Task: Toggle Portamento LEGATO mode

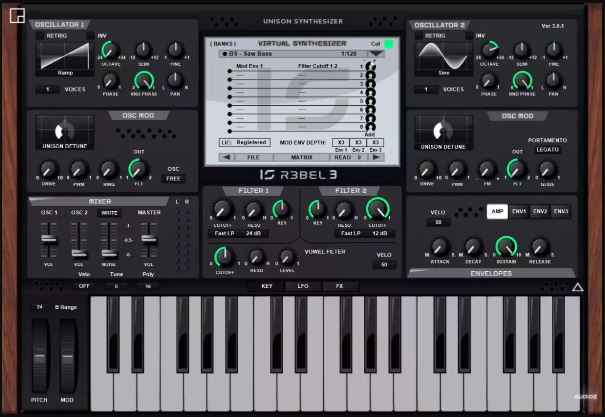Action: 548,150
